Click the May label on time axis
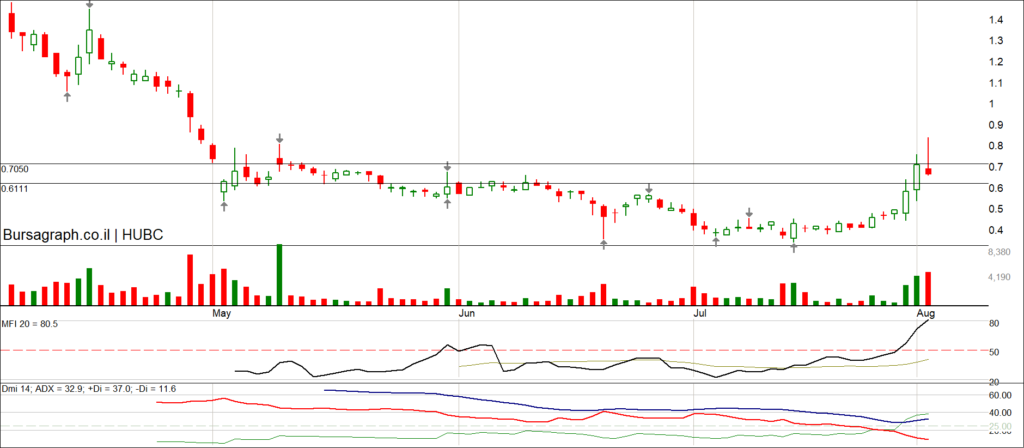 (x=222, y=314)
